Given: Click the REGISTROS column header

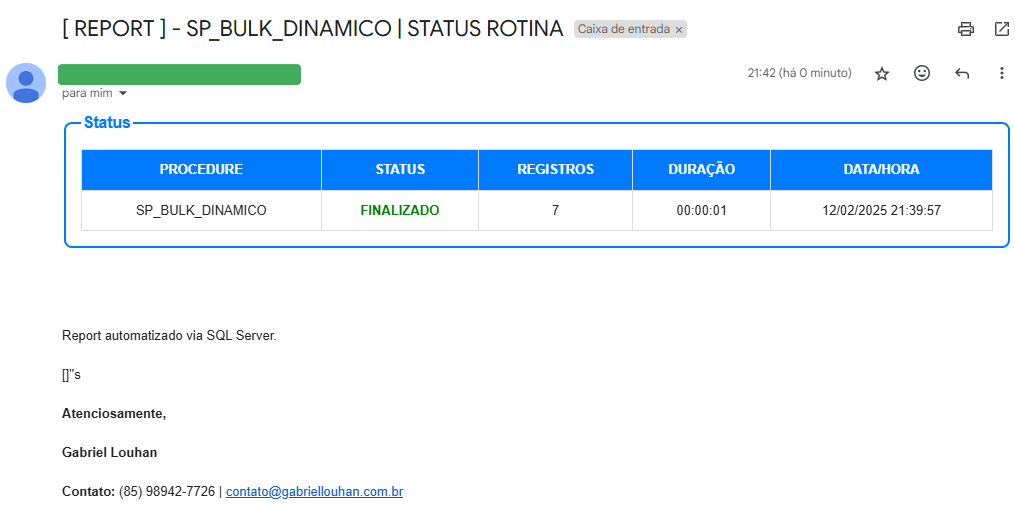Looking at the screenshot, I should [555, 170].
